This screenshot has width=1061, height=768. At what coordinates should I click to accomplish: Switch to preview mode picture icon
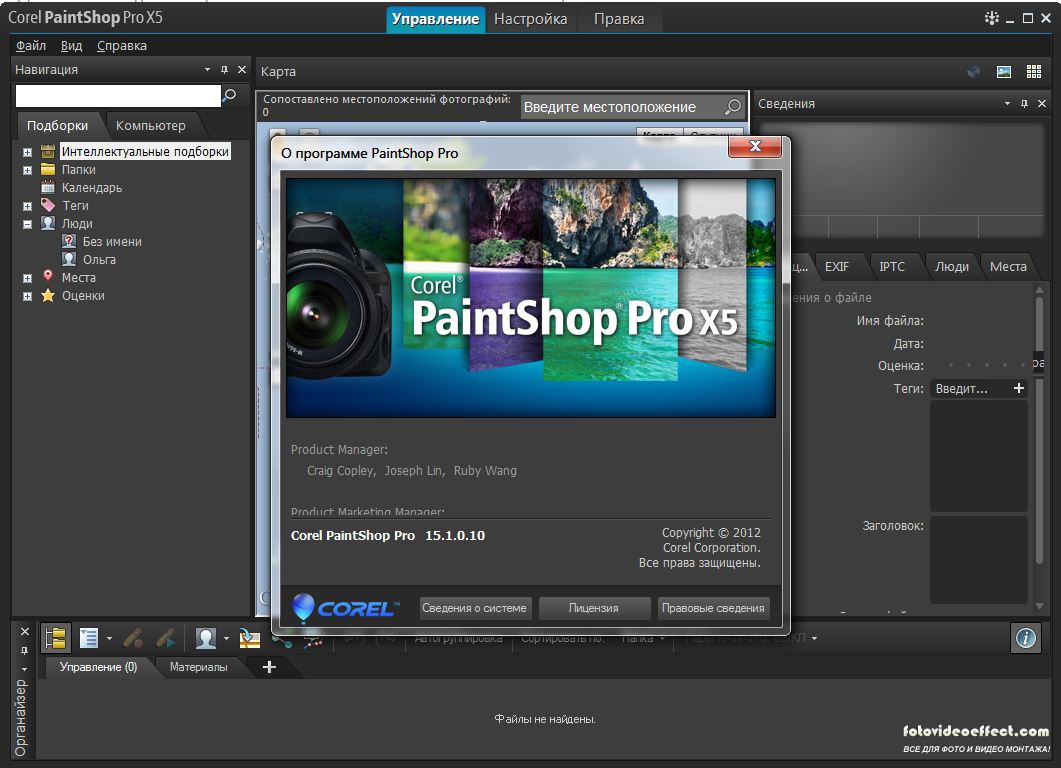tap(1004, 71)
